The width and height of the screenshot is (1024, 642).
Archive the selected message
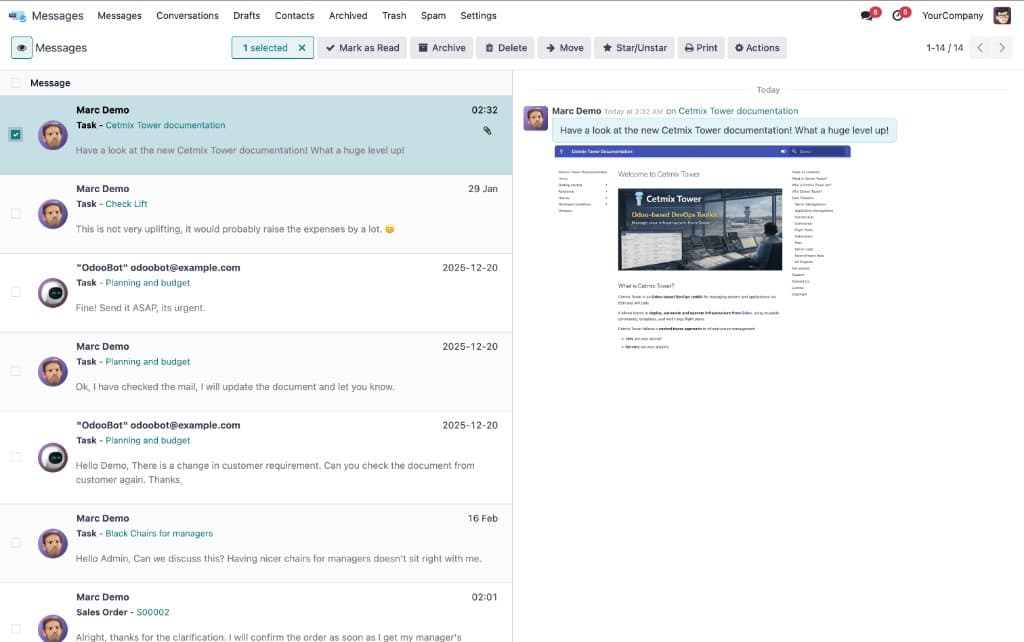(x=441, y=47)
